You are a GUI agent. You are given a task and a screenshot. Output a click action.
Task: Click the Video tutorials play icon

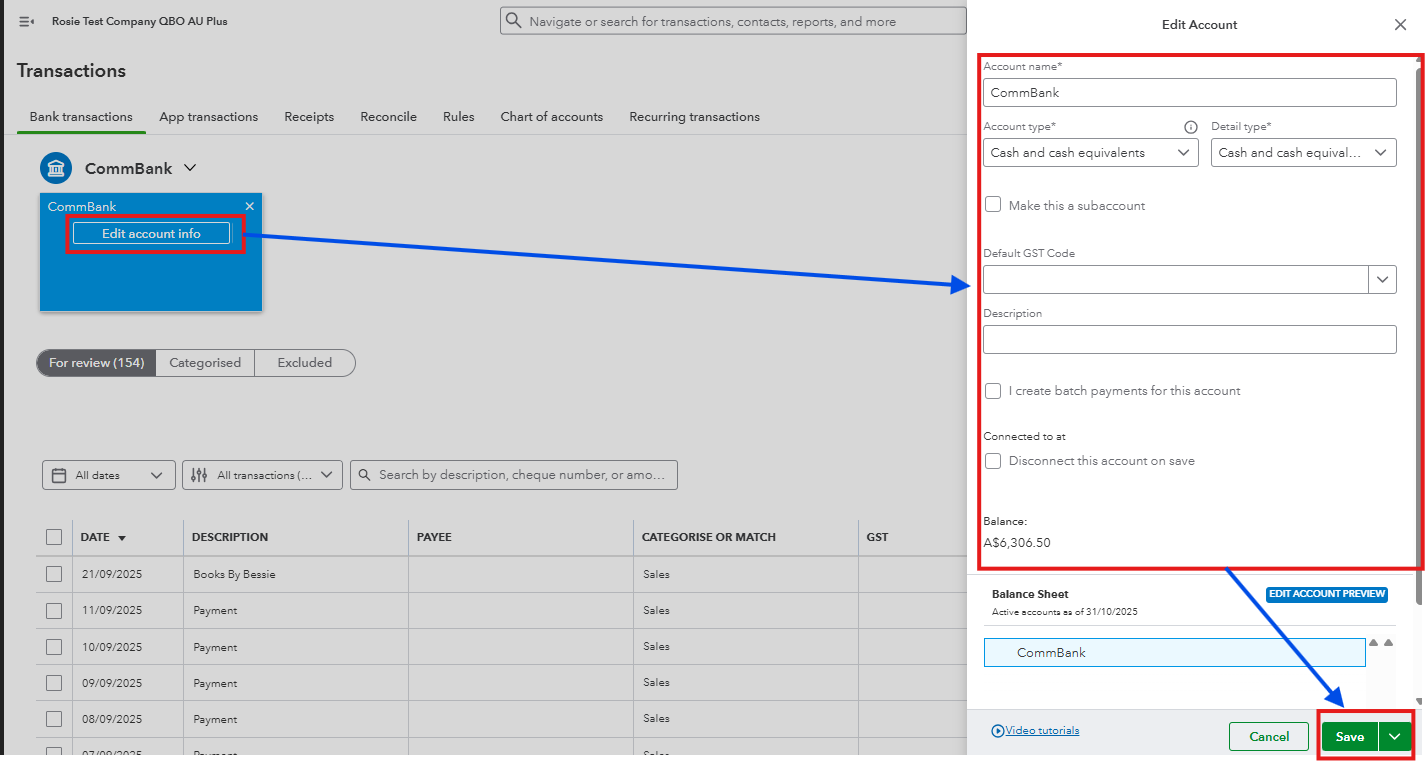pos(997,731)
